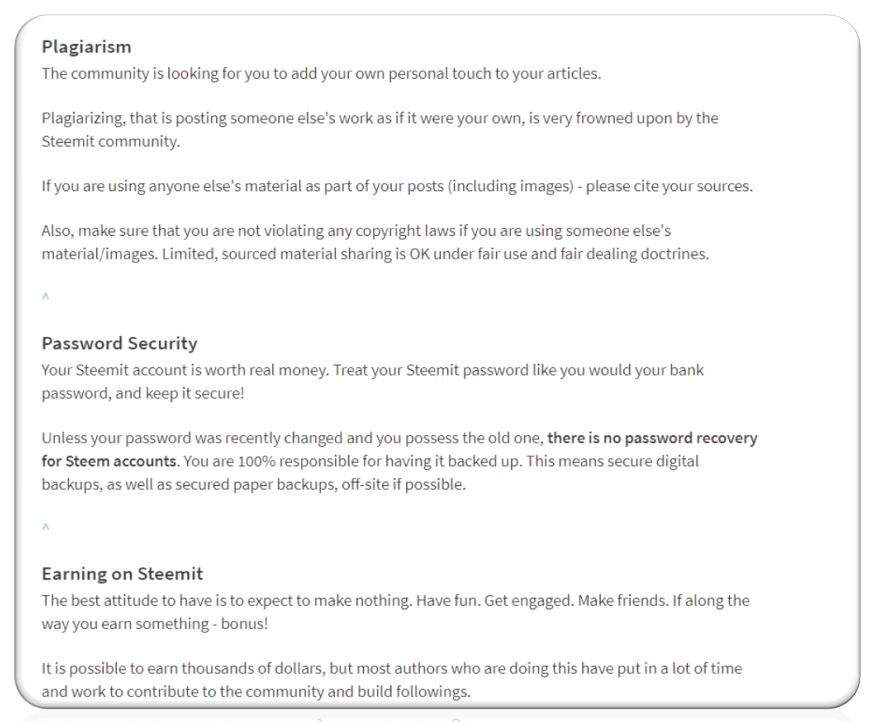Click the 'password, and keep it secure!' line

coord(143,393)
